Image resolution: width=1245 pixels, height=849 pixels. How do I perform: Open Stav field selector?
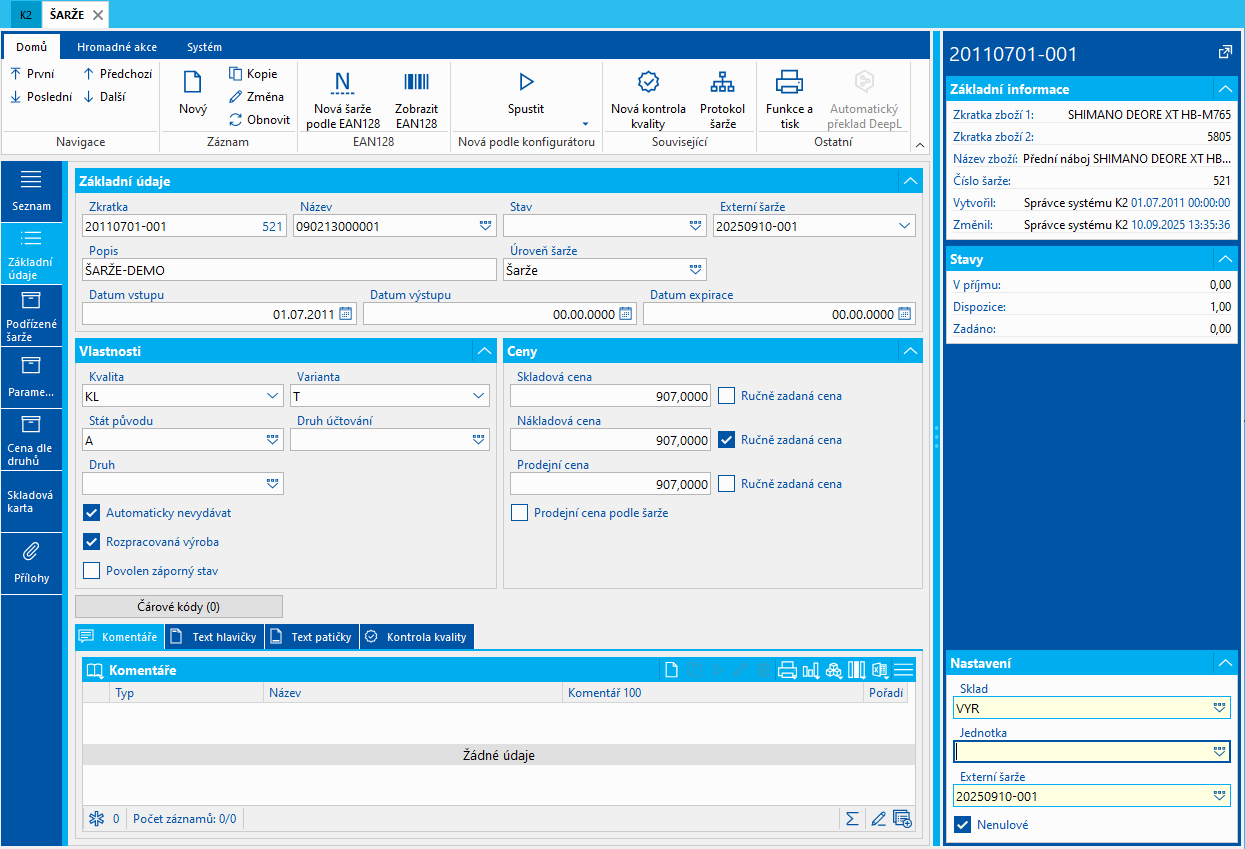pos(696,226)
